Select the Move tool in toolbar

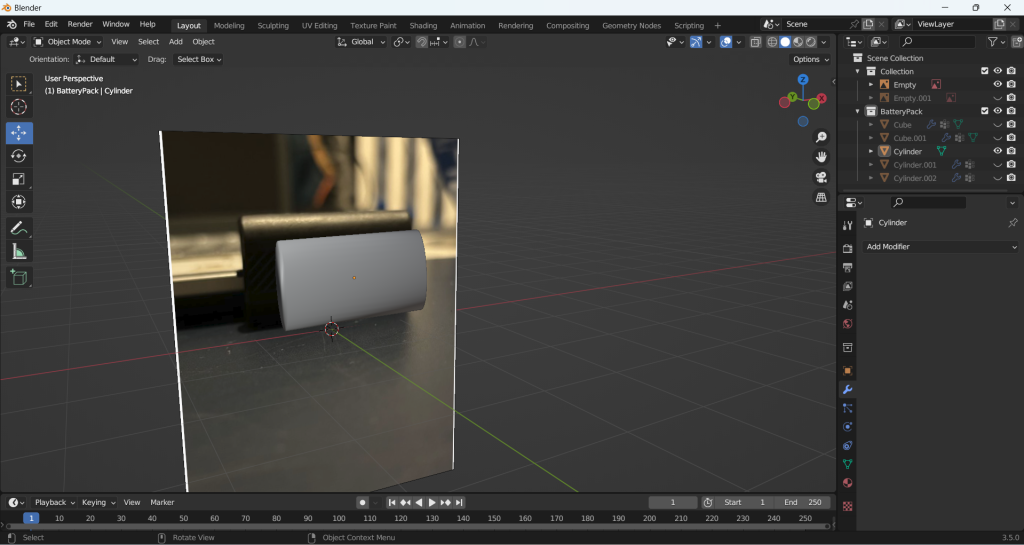pyautogui.click(x=19, y=133)
